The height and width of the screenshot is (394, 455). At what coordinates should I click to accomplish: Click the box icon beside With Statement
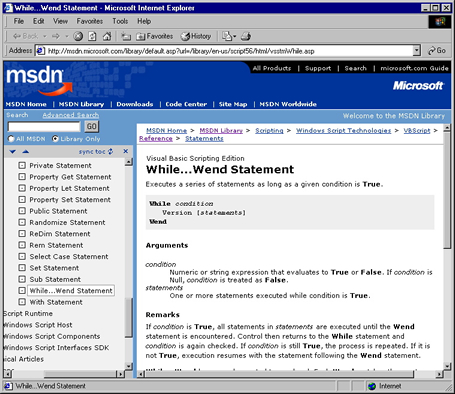(x=22, y=302)
